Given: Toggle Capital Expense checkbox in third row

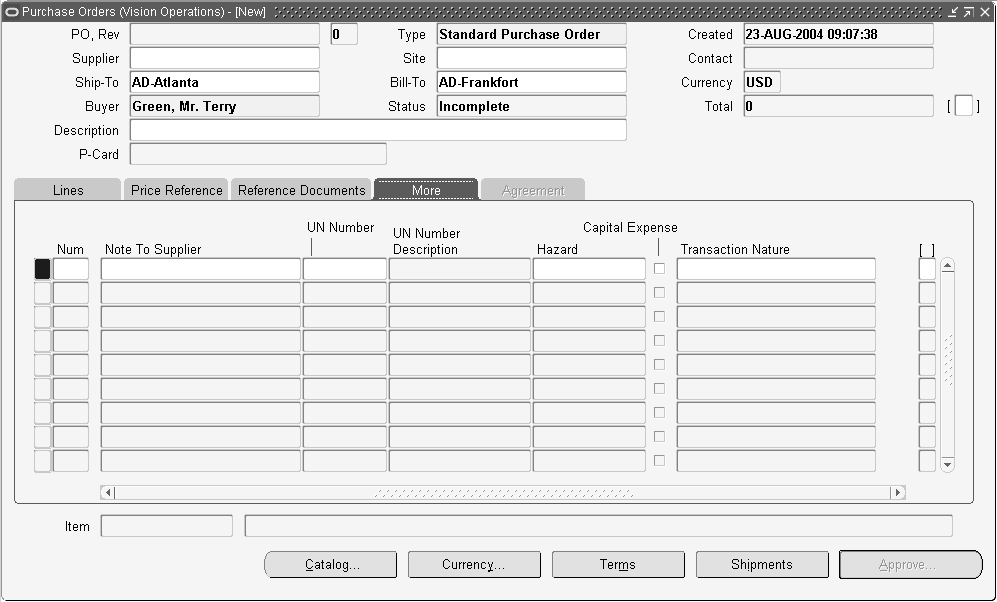Looking at the screenshot, I should (x=659, y=317).
